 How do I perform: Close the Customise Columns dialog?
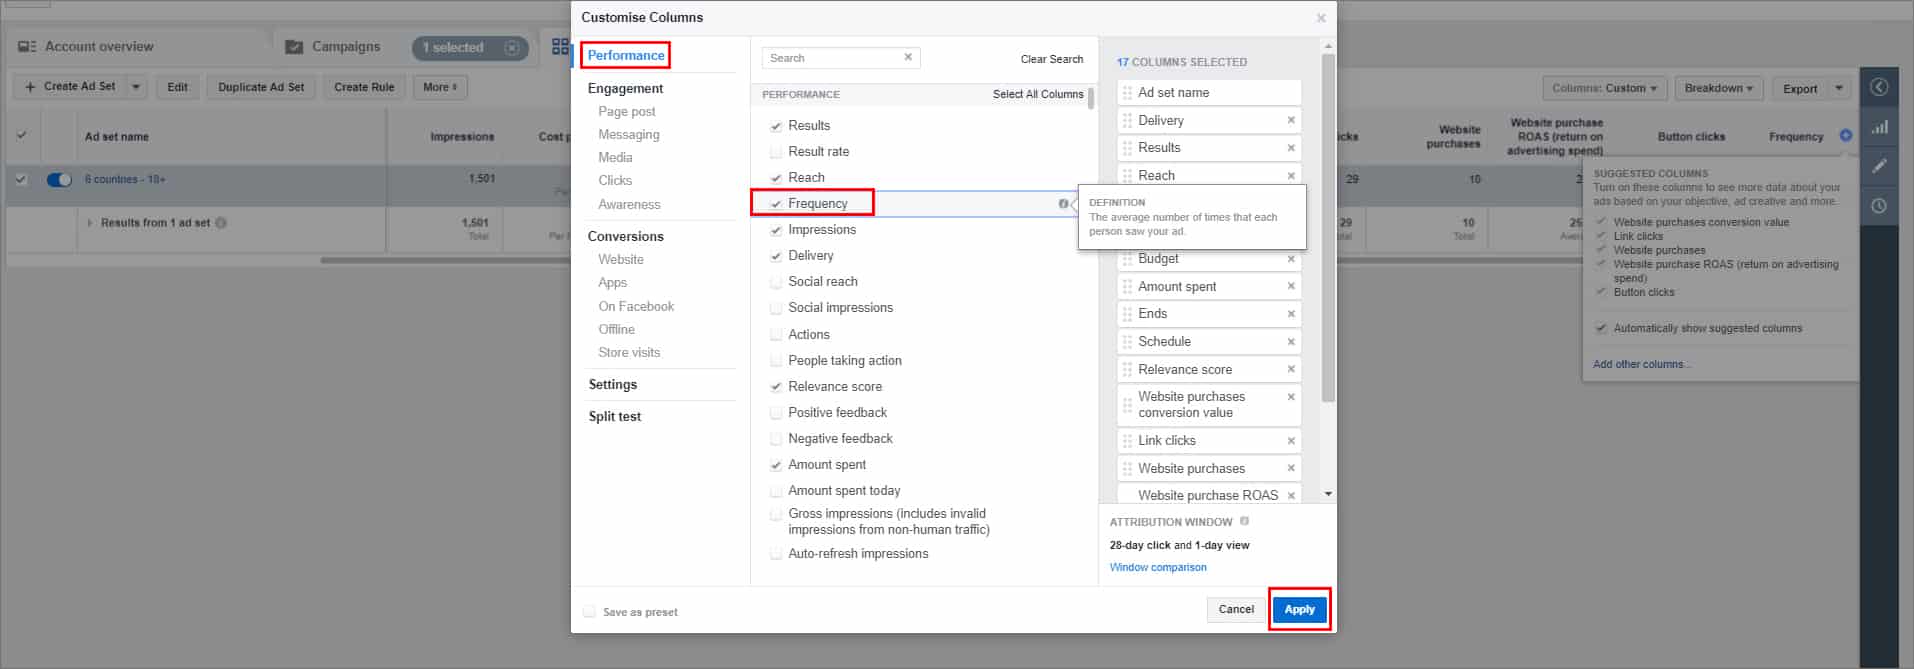pos(1321,18)
